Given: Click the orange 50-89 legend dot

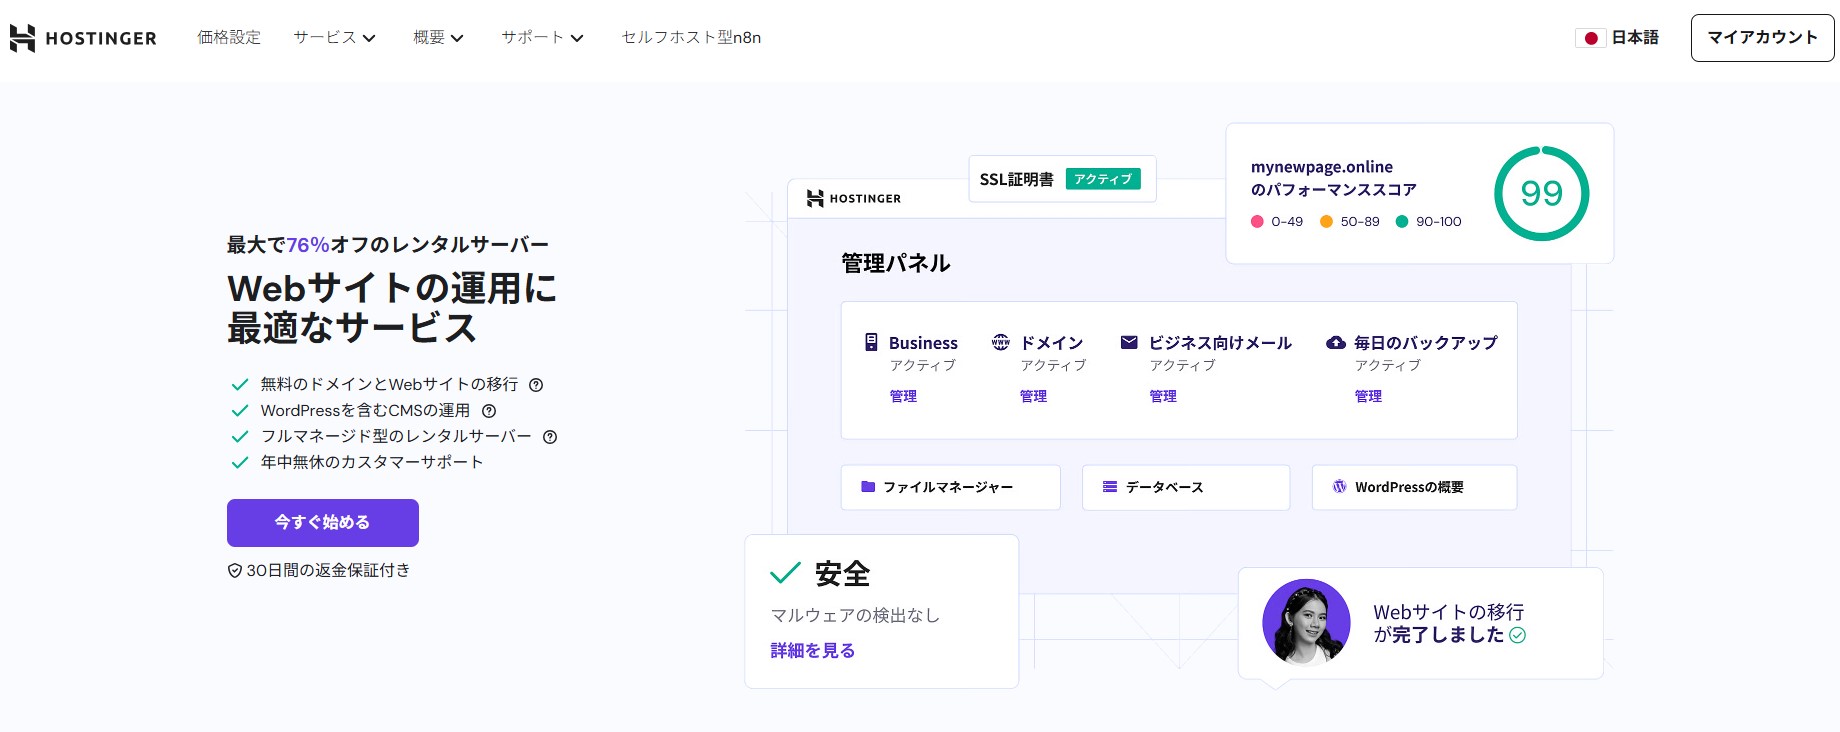Looking at the screenshot, I should [1326, 222].
